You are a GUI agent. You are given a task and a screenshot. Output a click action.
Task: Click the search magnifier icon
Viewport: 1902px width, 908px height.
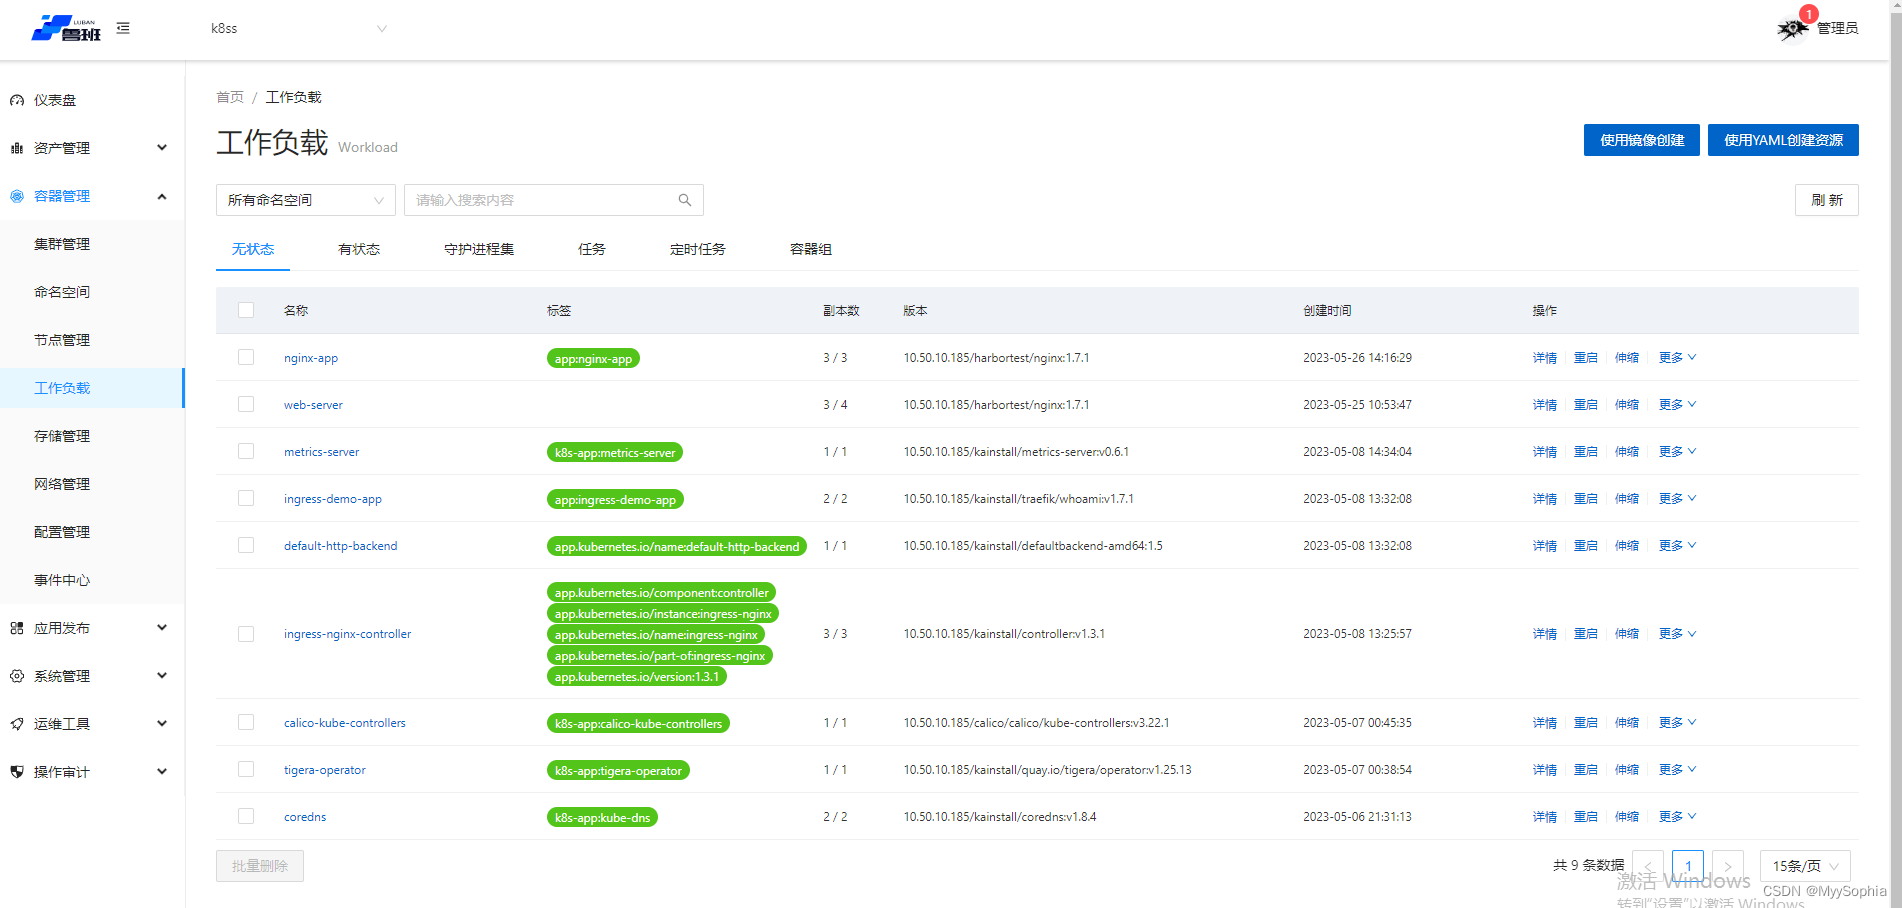[x=685, y=200]
